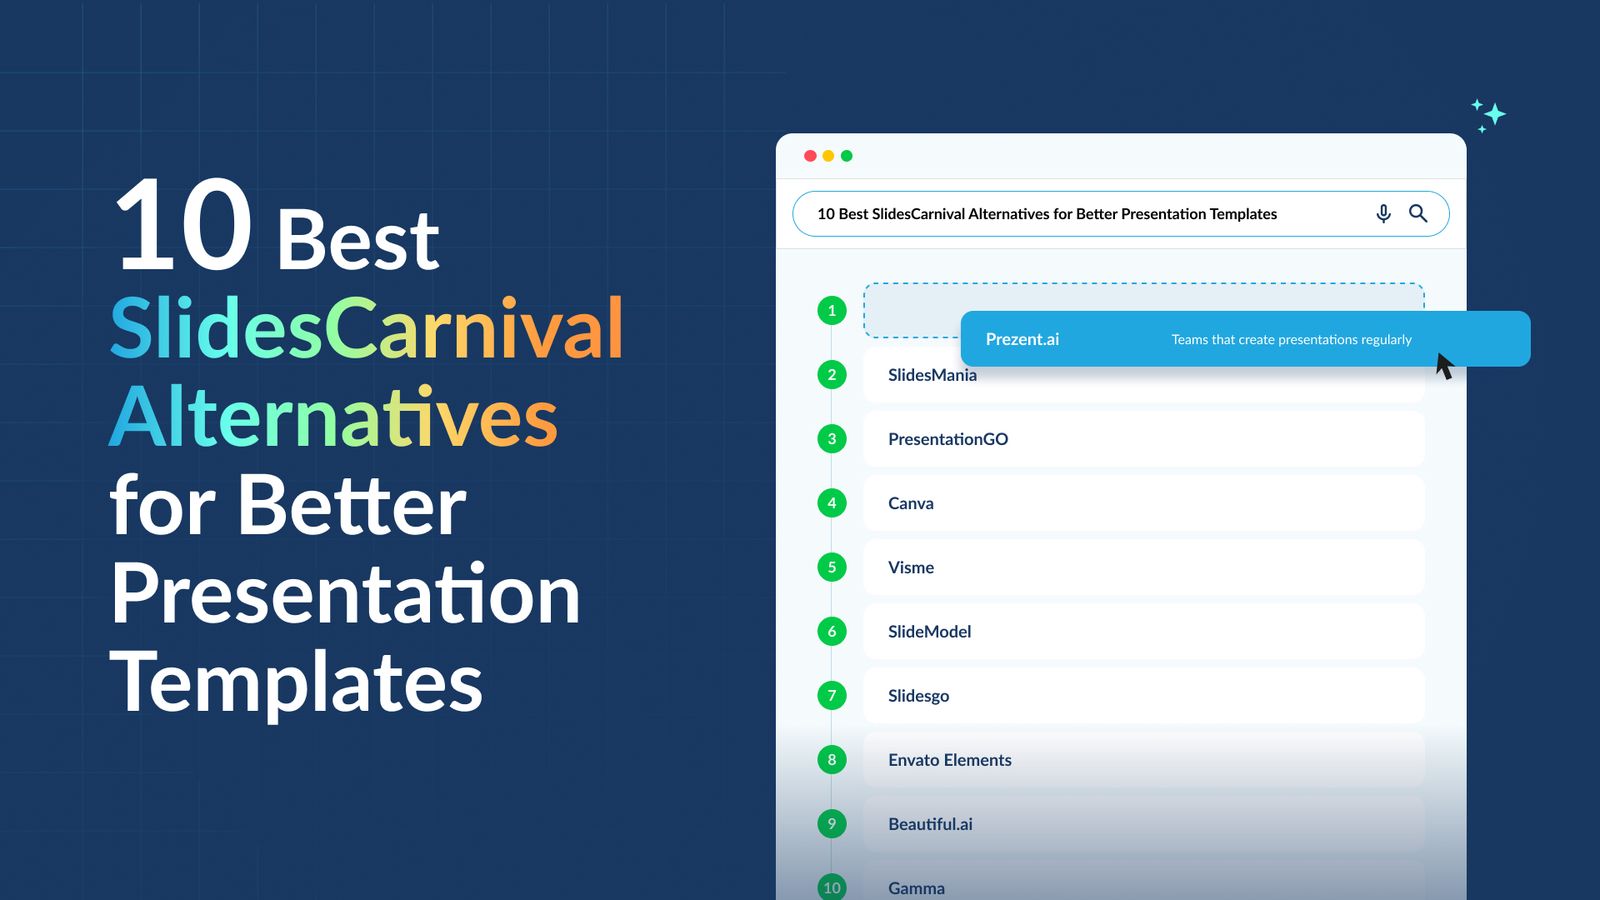Image resolution: width=1600 pixels, height=900 pixels.
Task: Click the green number 9 badge
Action: 832,823
